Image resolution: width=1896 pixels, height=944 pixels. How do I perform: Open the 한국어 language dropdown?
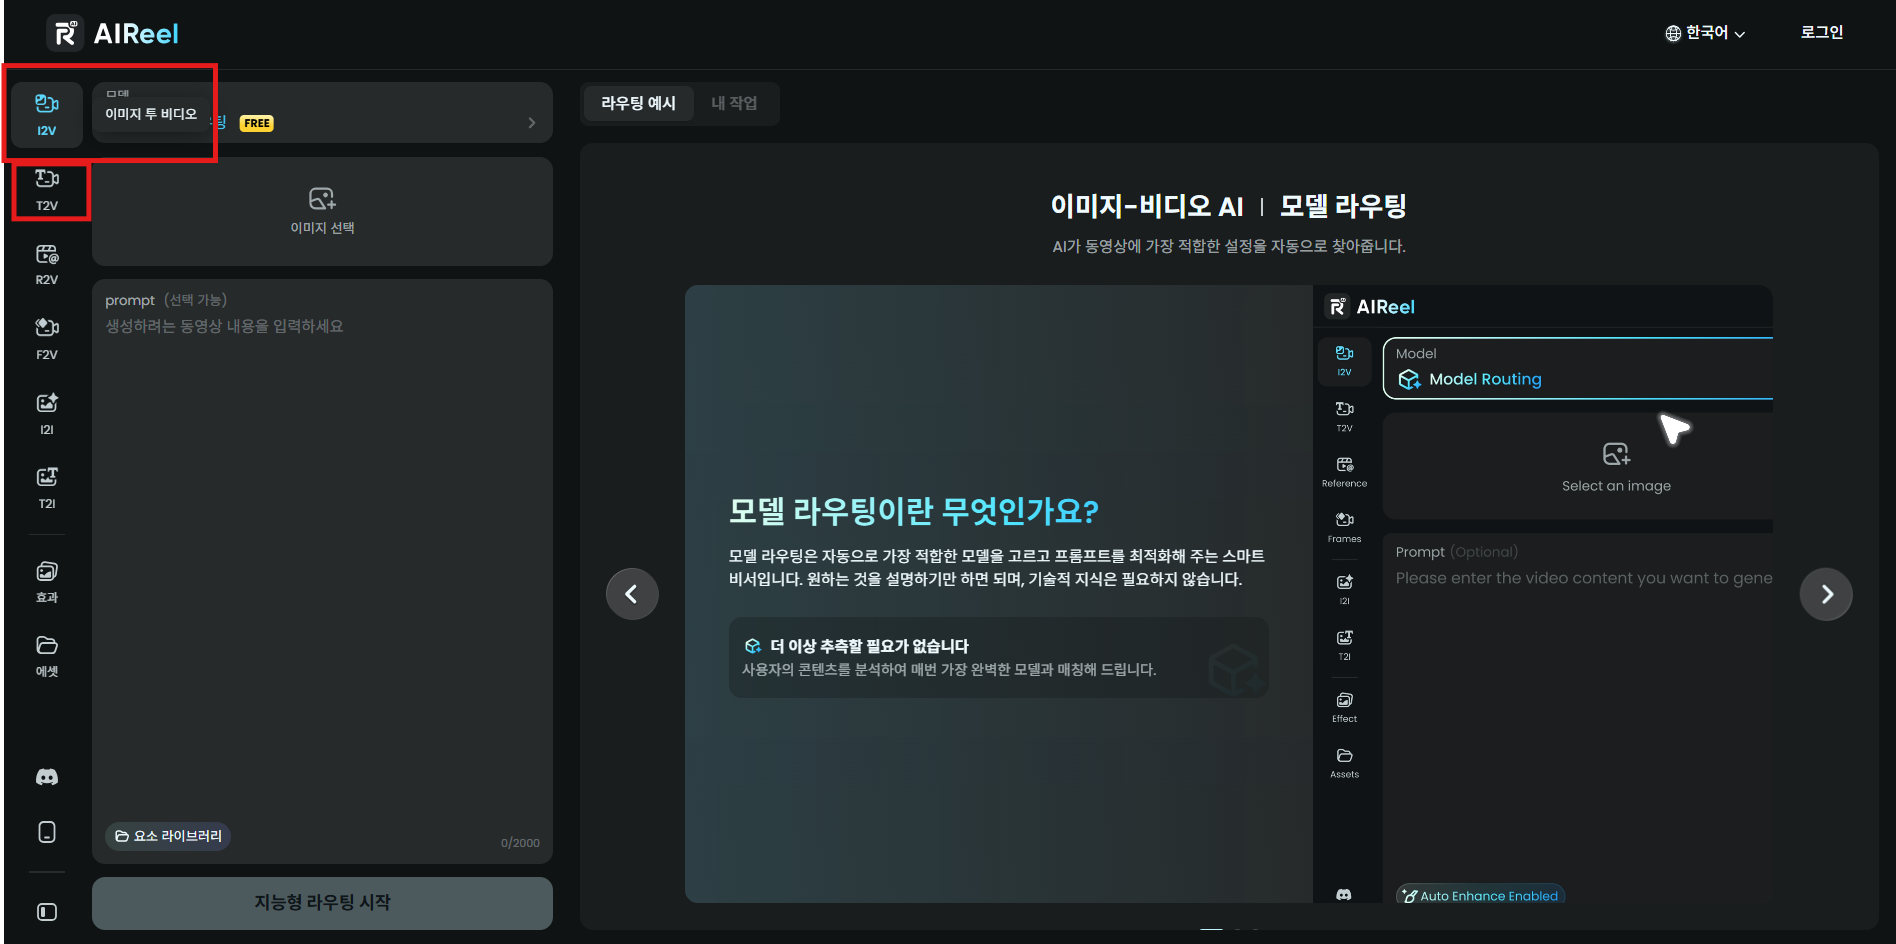[x=1705, y=33]
